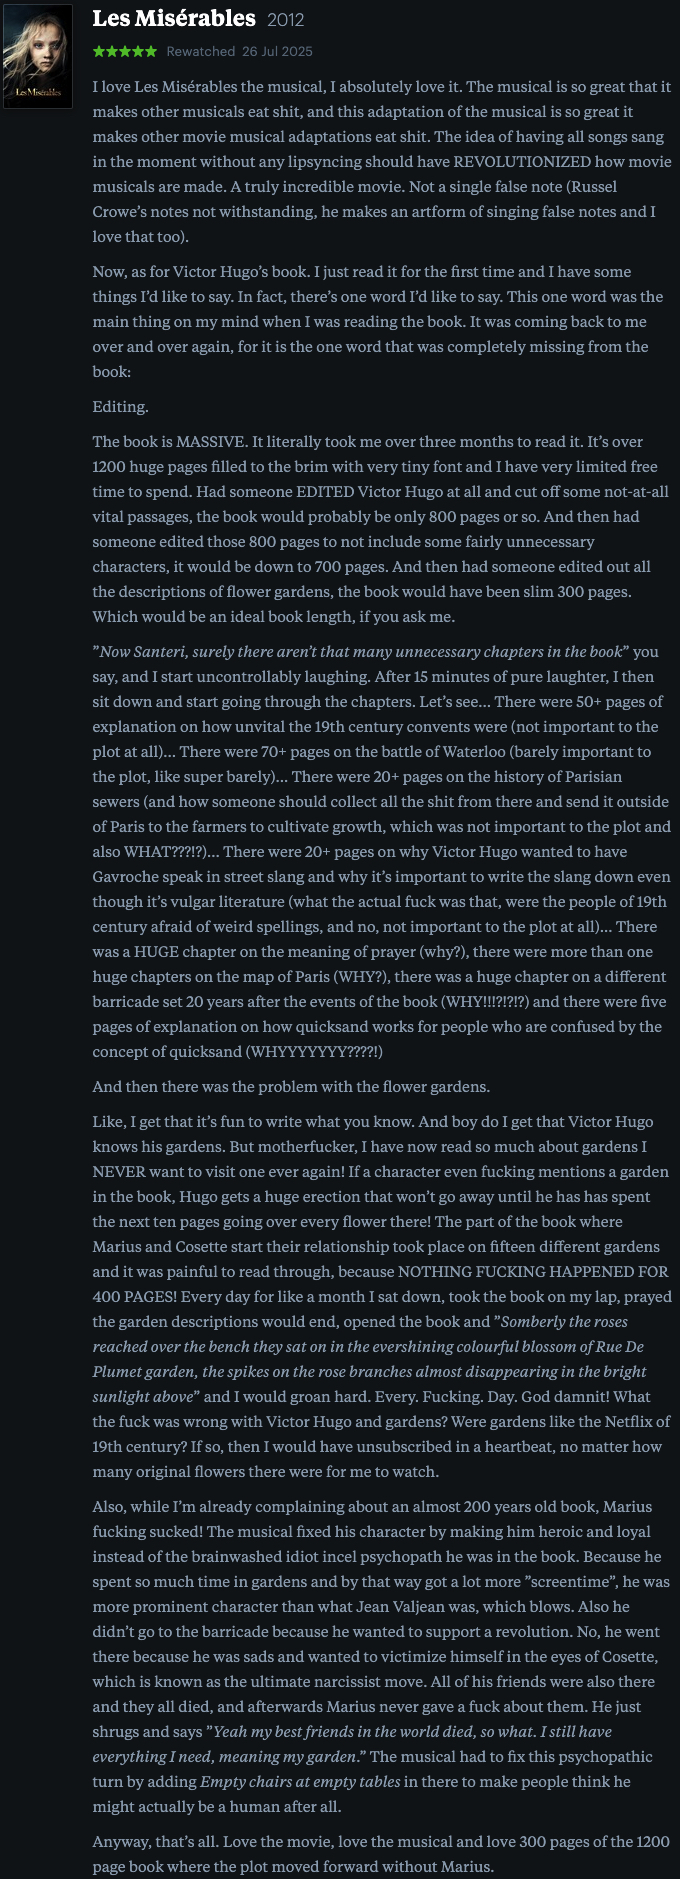Image resolution: width=680 pixels, height=1879 pixels.
Task: Click the 2012 release year link
Action: coord(285,20)
